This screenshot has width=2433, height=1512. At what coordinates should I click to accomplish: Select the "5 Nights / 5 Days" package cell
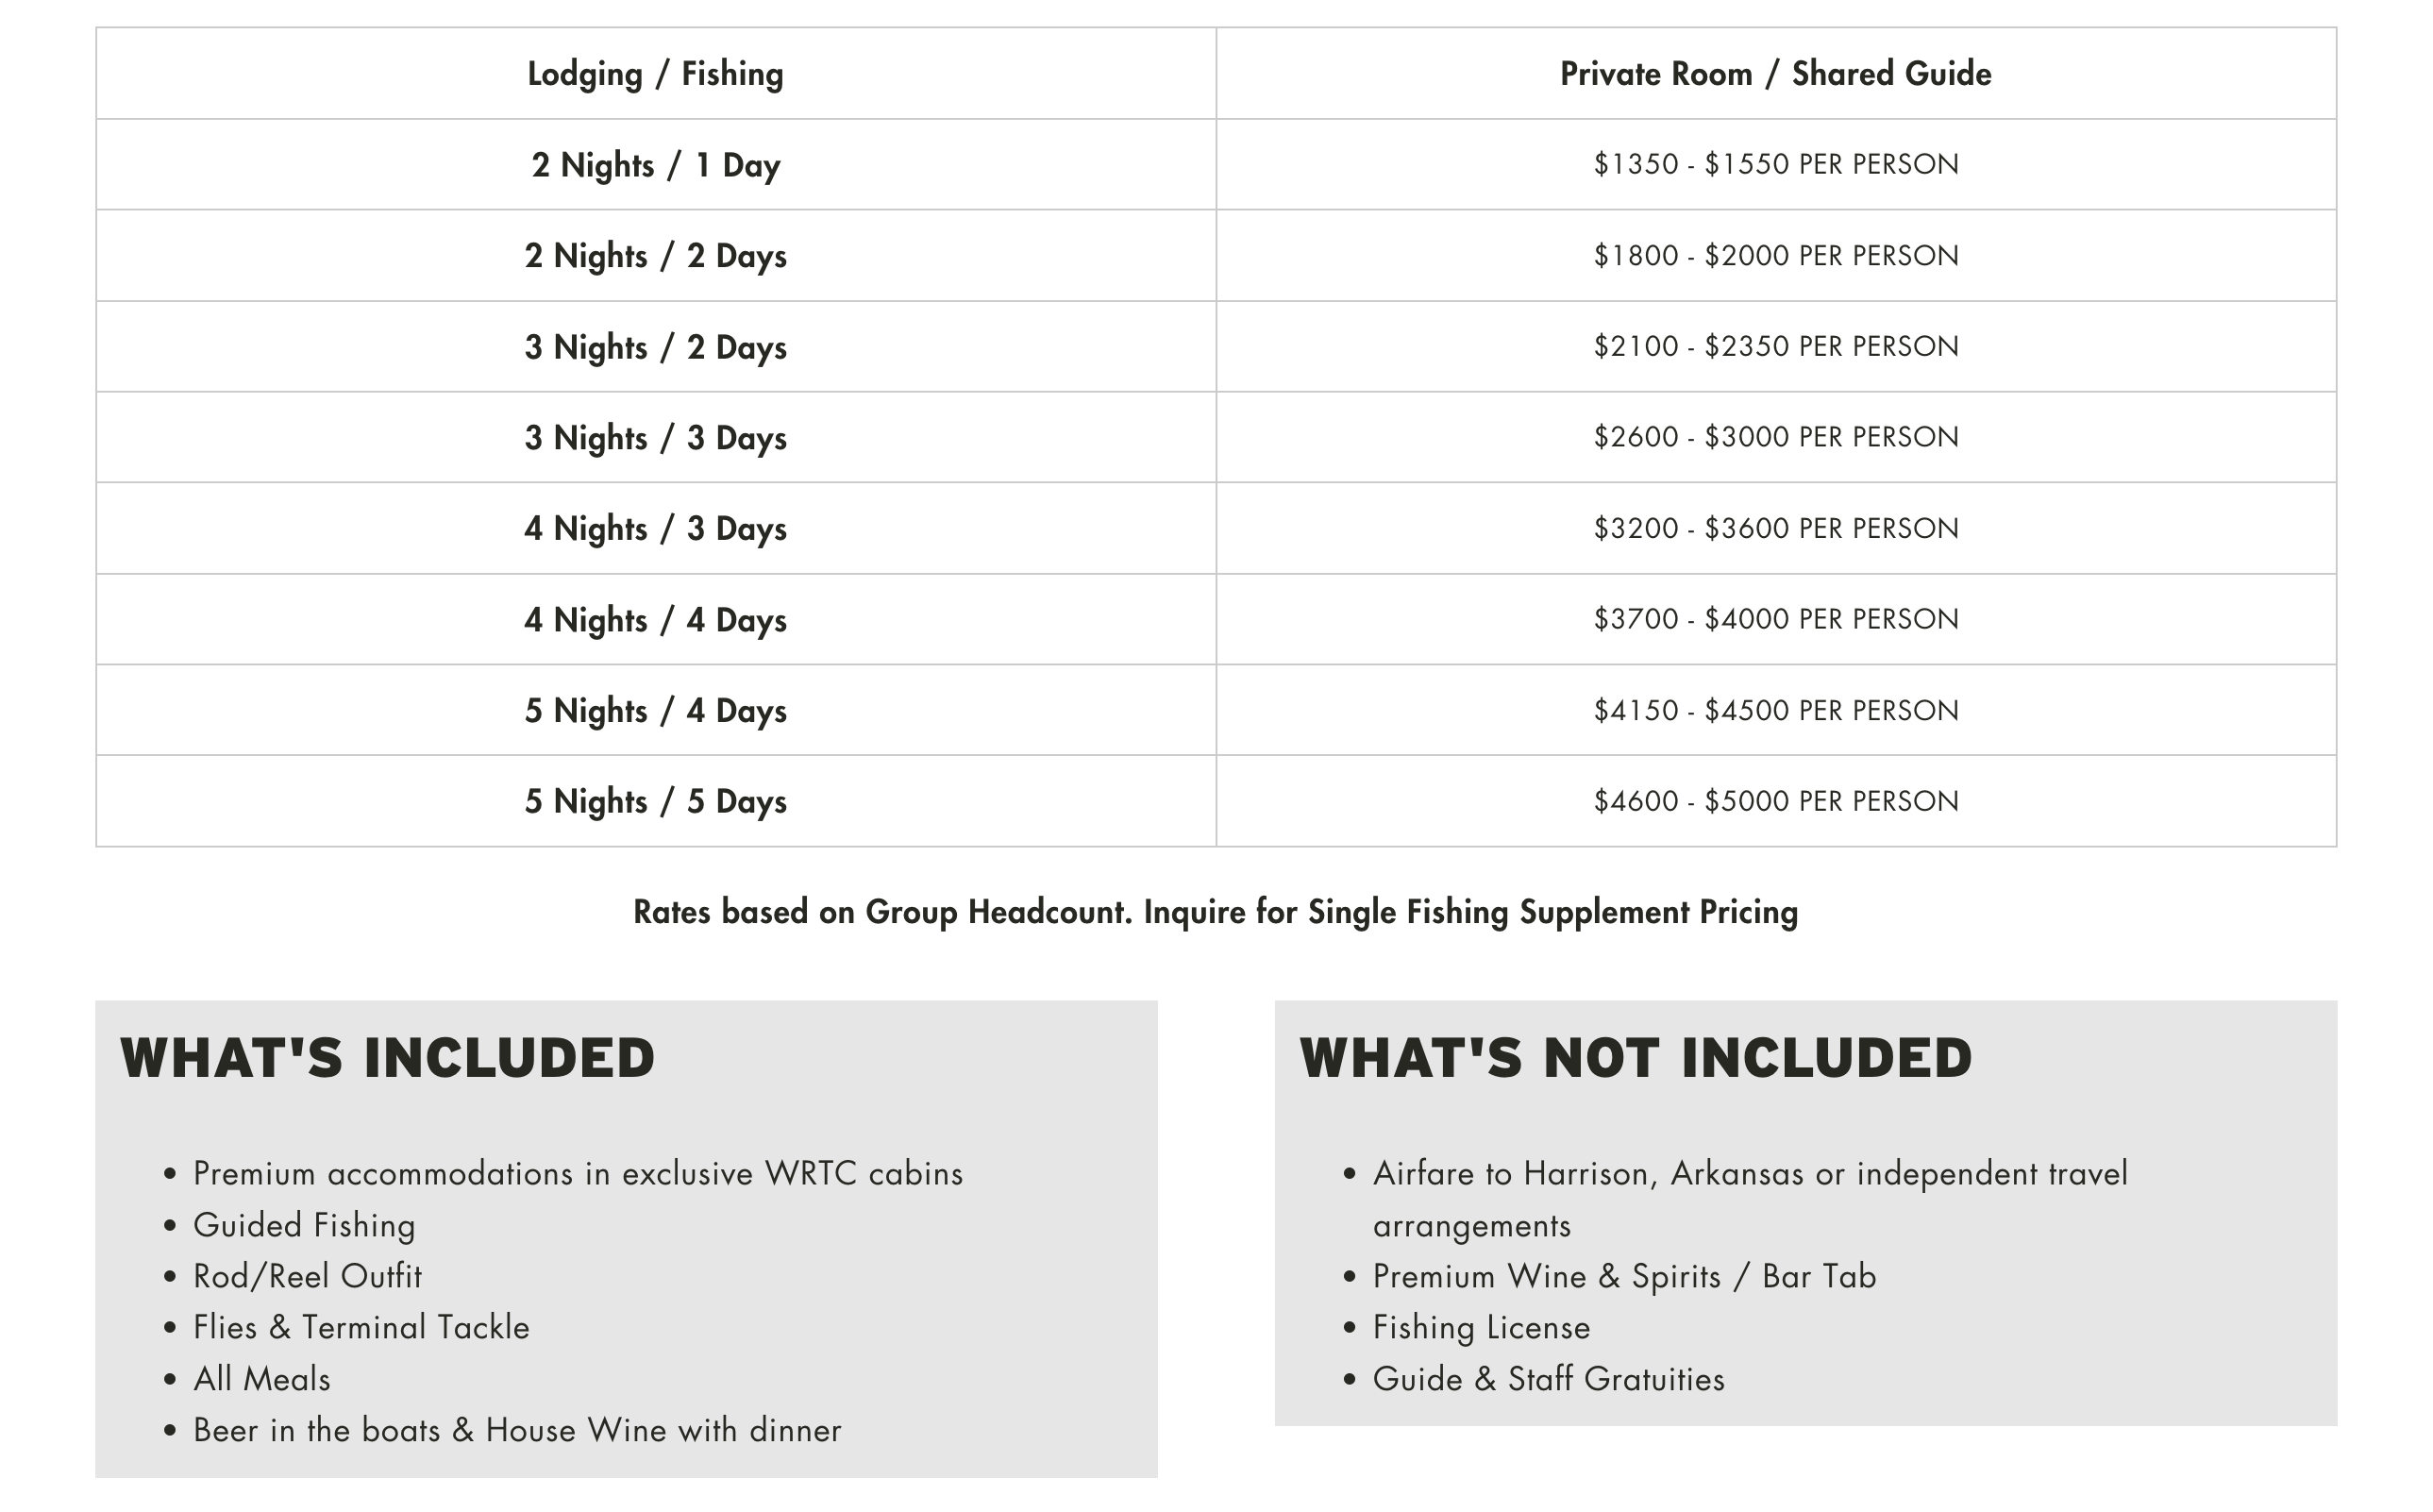point(655,801)
